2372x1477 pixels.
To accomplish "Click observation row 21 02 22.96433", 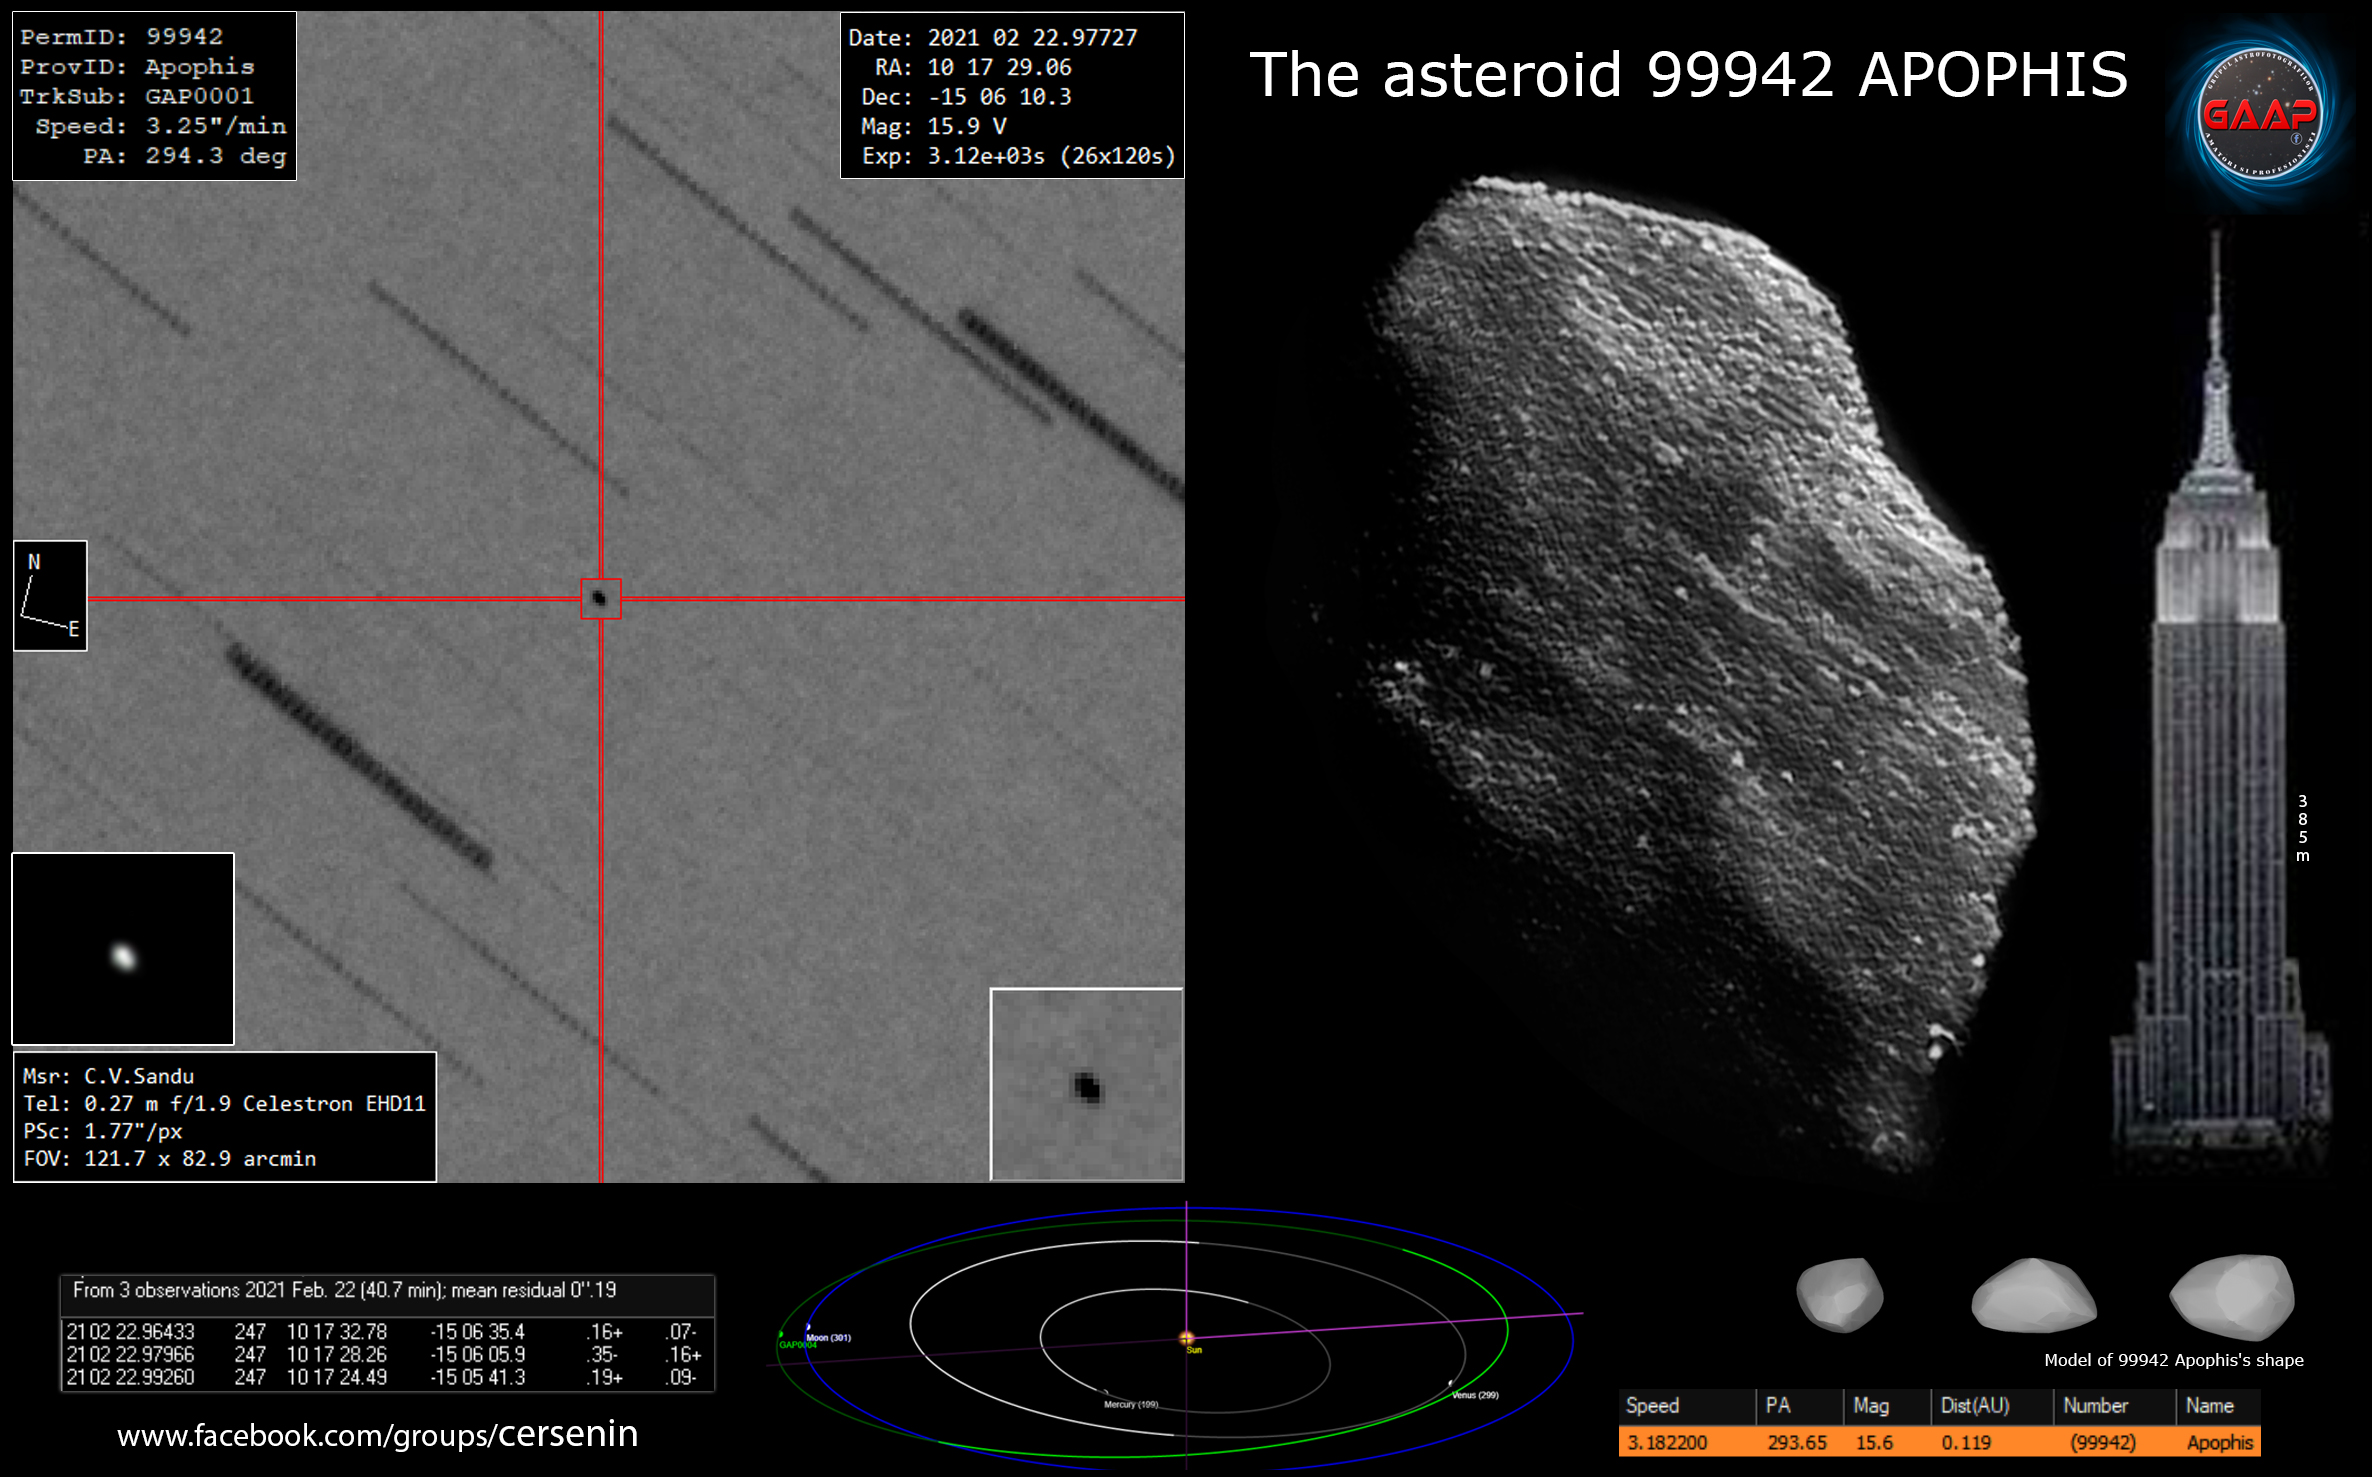I will pyautogui.click(x=384, y=1332).
